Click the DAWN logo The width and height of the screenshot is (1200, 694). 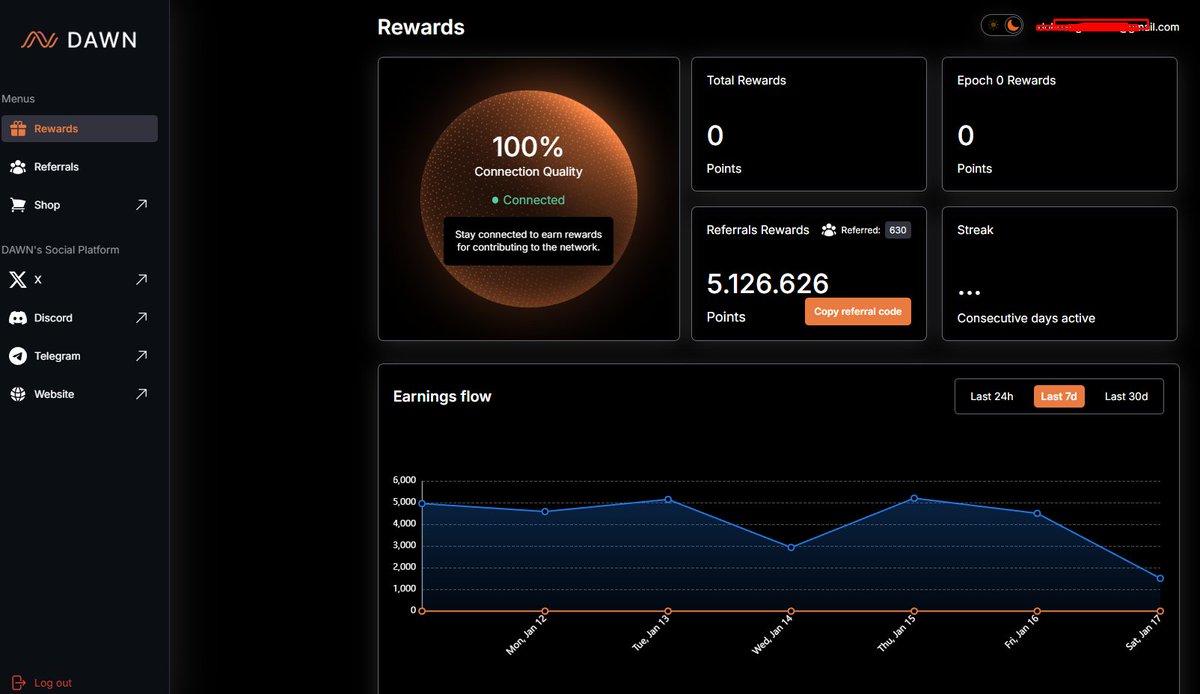click(x=79, y=40)
